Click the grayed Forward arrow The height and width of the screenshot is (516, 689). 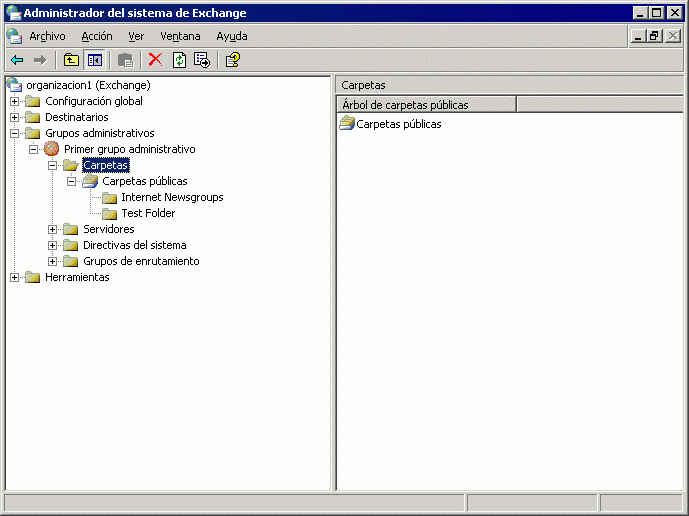click(40, 60)
